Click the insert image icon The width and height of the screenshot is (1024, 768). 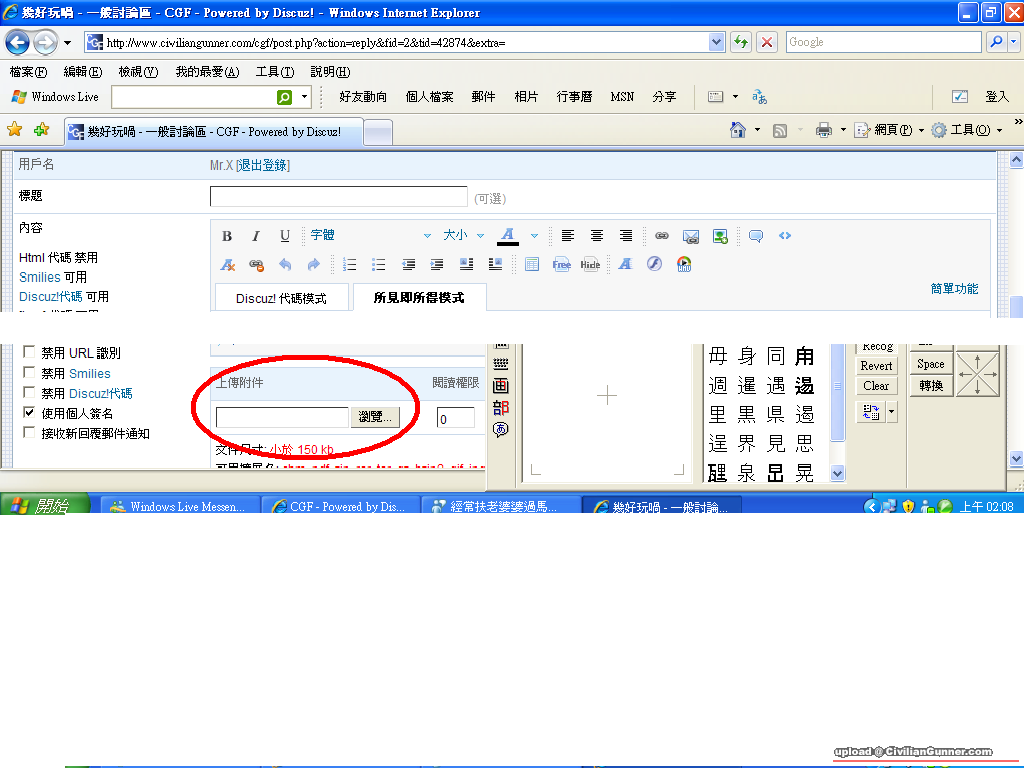pyautogui.click(x=720, y=236)
